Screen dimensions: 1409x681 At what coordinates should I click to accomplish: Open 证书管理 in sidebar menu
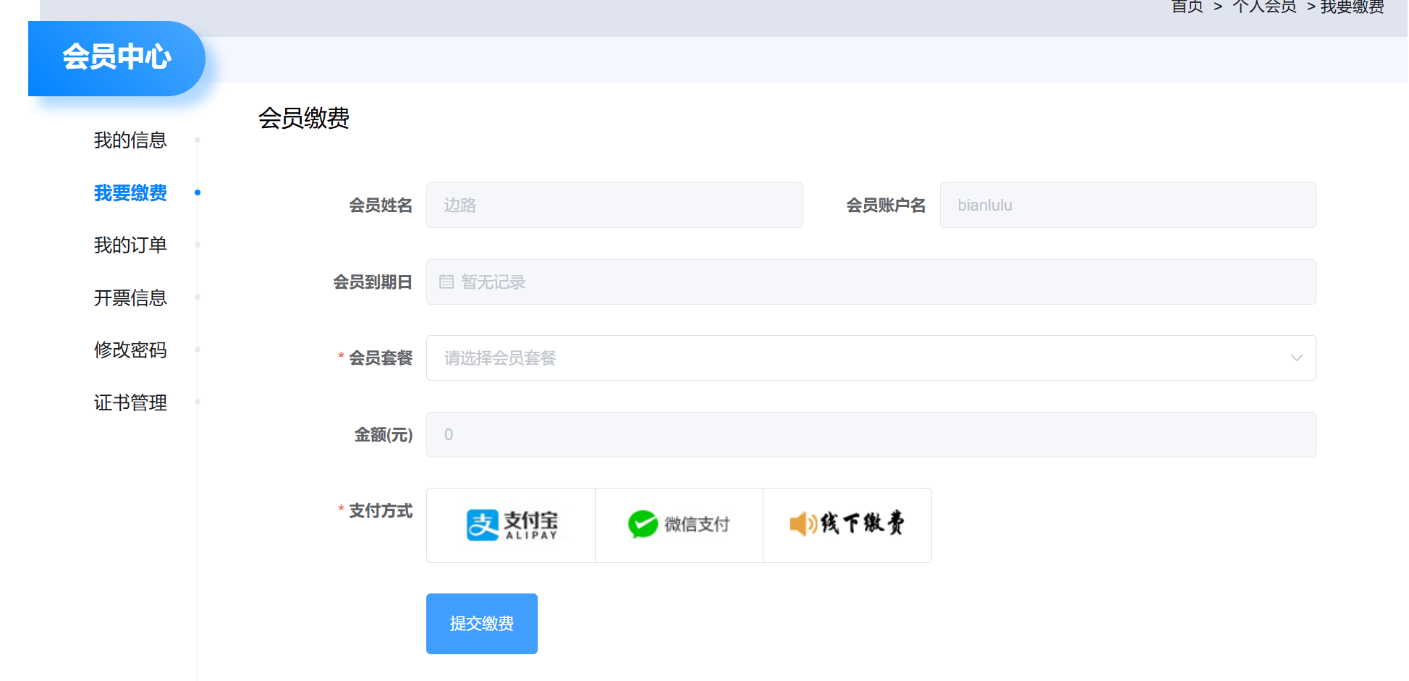click(130, 403)
